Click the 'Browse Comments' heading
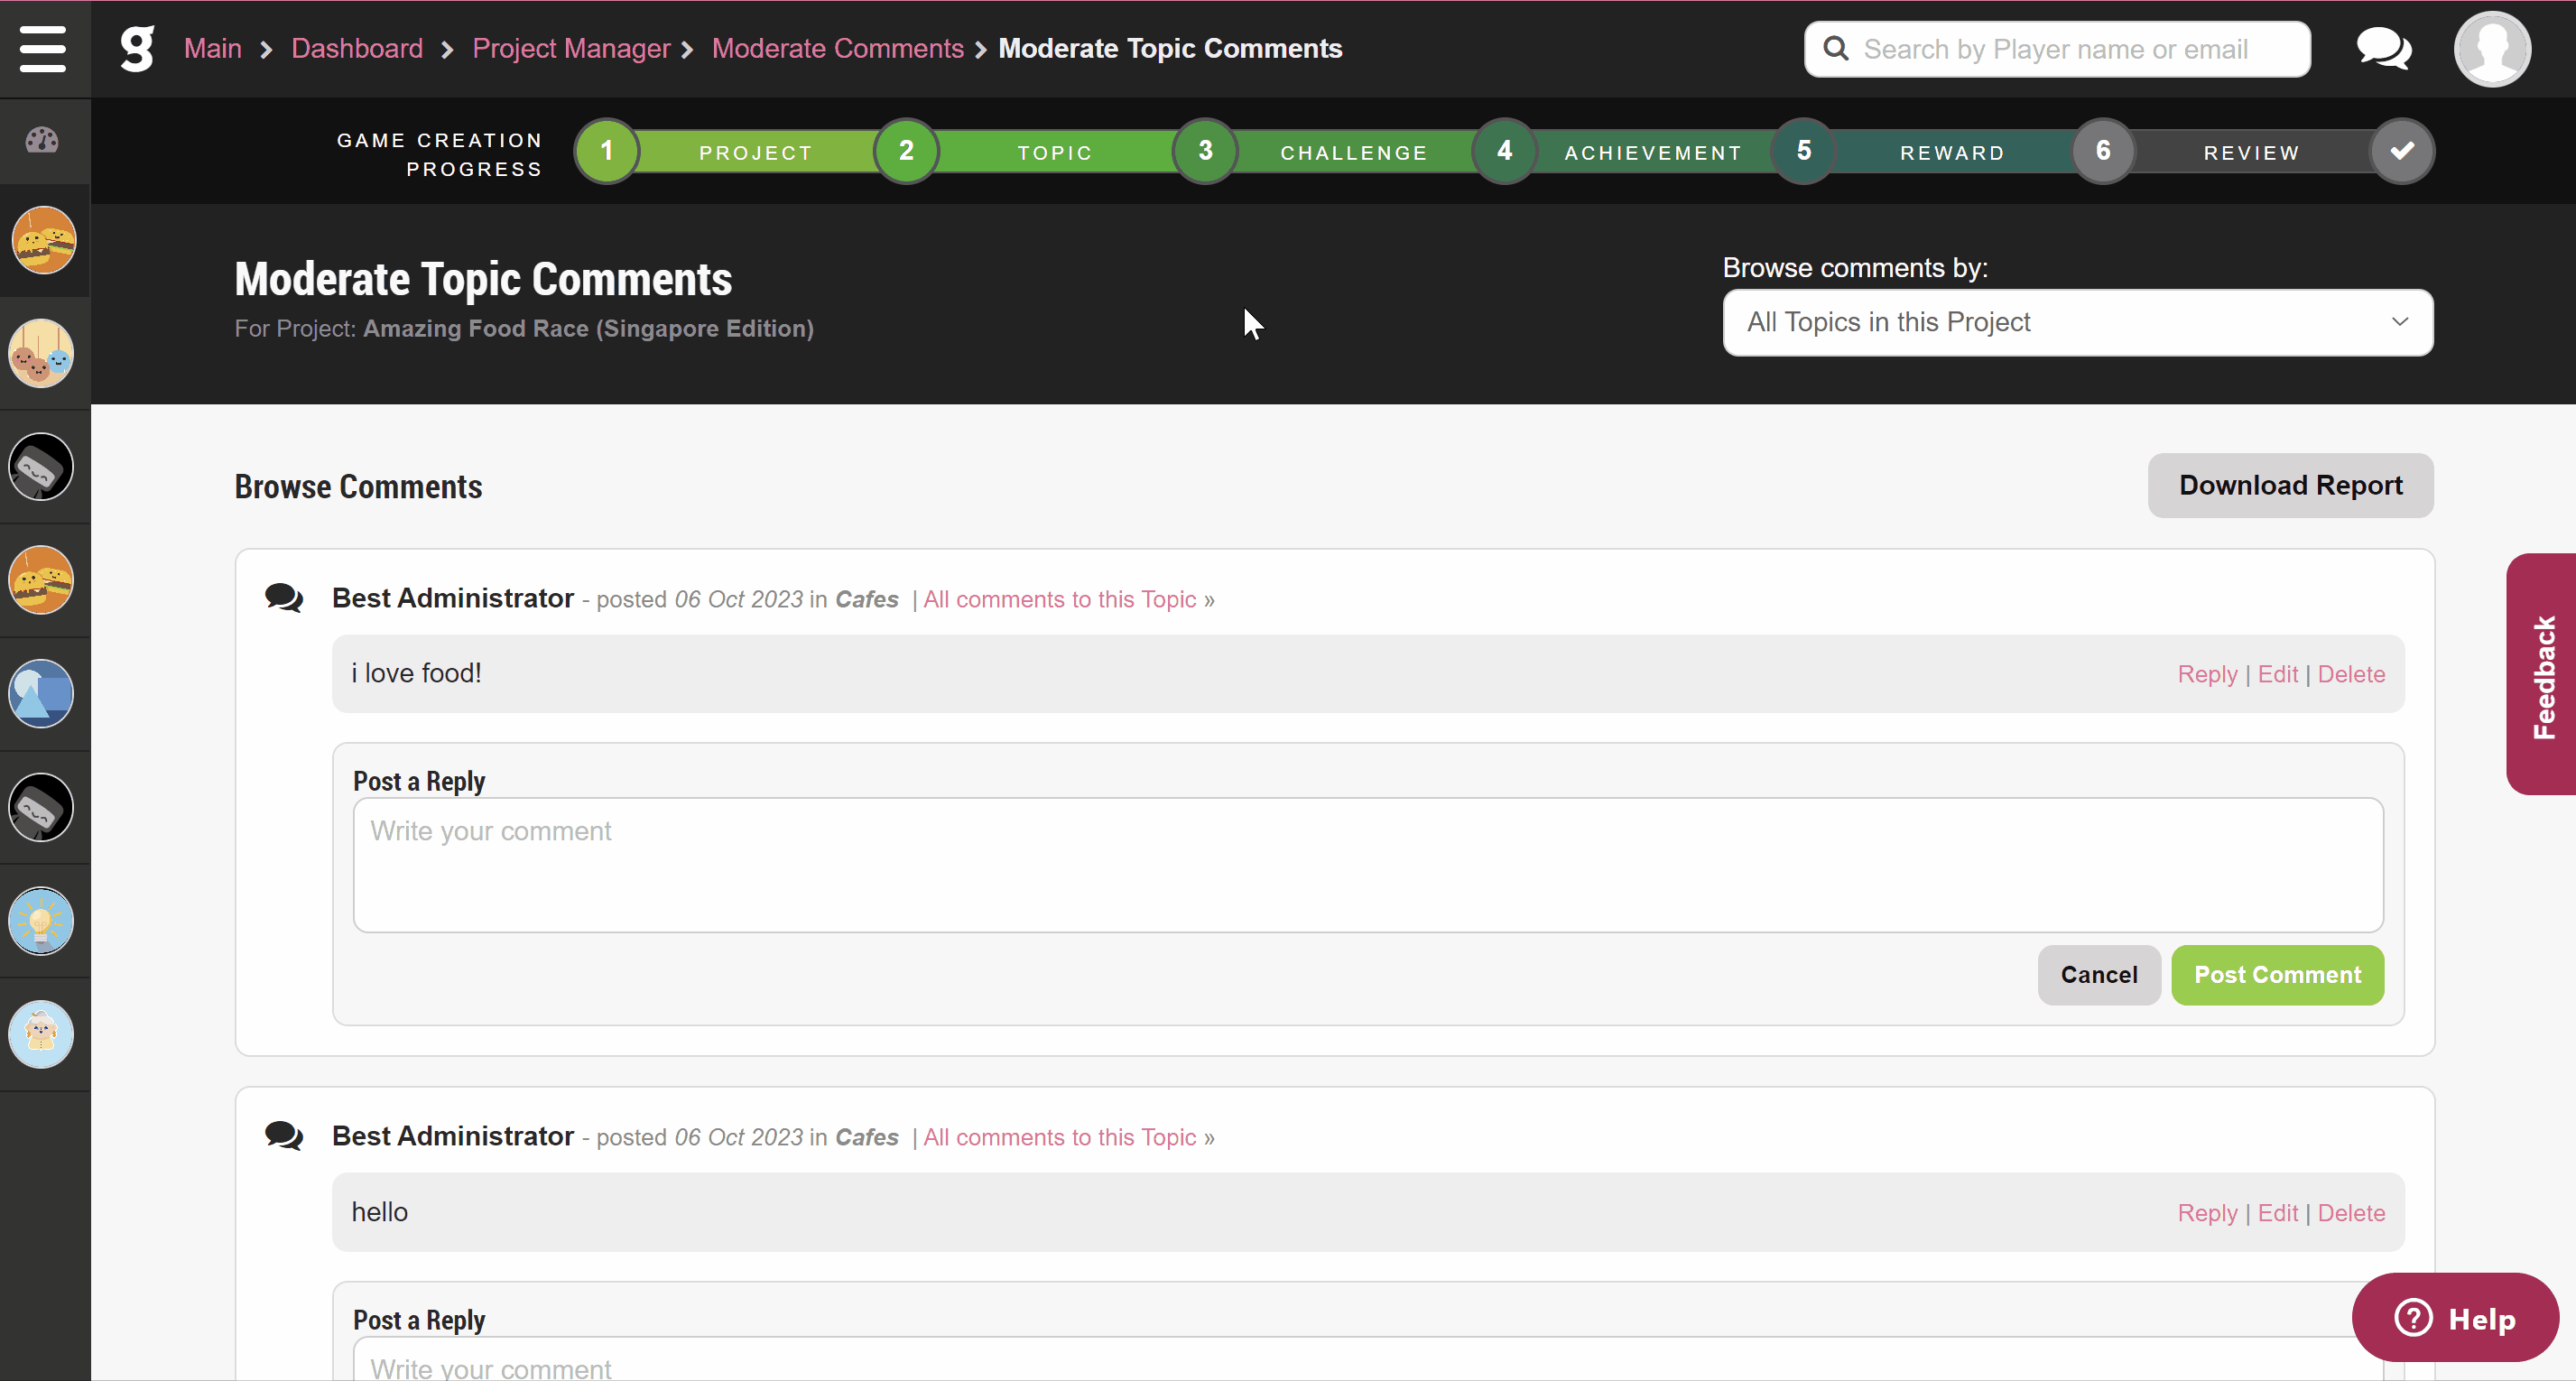Screen dimensions: 2576x1381 pyautogui.click(x=358, y=486)
